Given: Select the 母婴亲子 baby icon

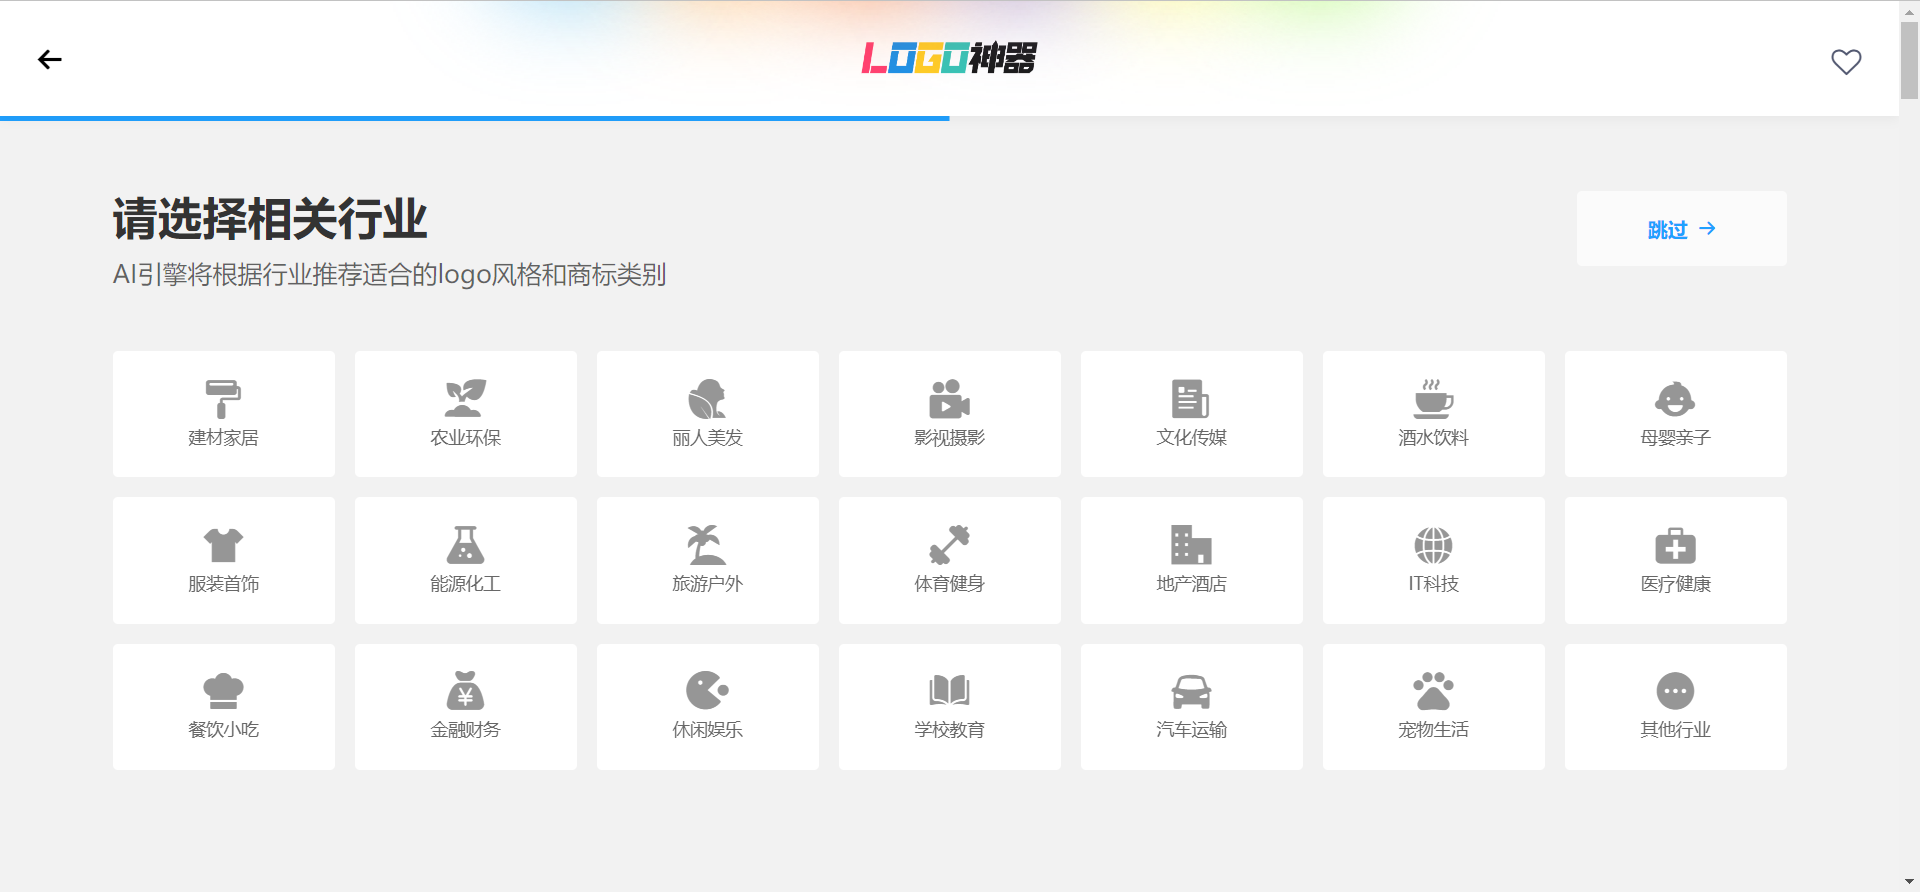Looking at the screenshot, I should [1675, 398].
